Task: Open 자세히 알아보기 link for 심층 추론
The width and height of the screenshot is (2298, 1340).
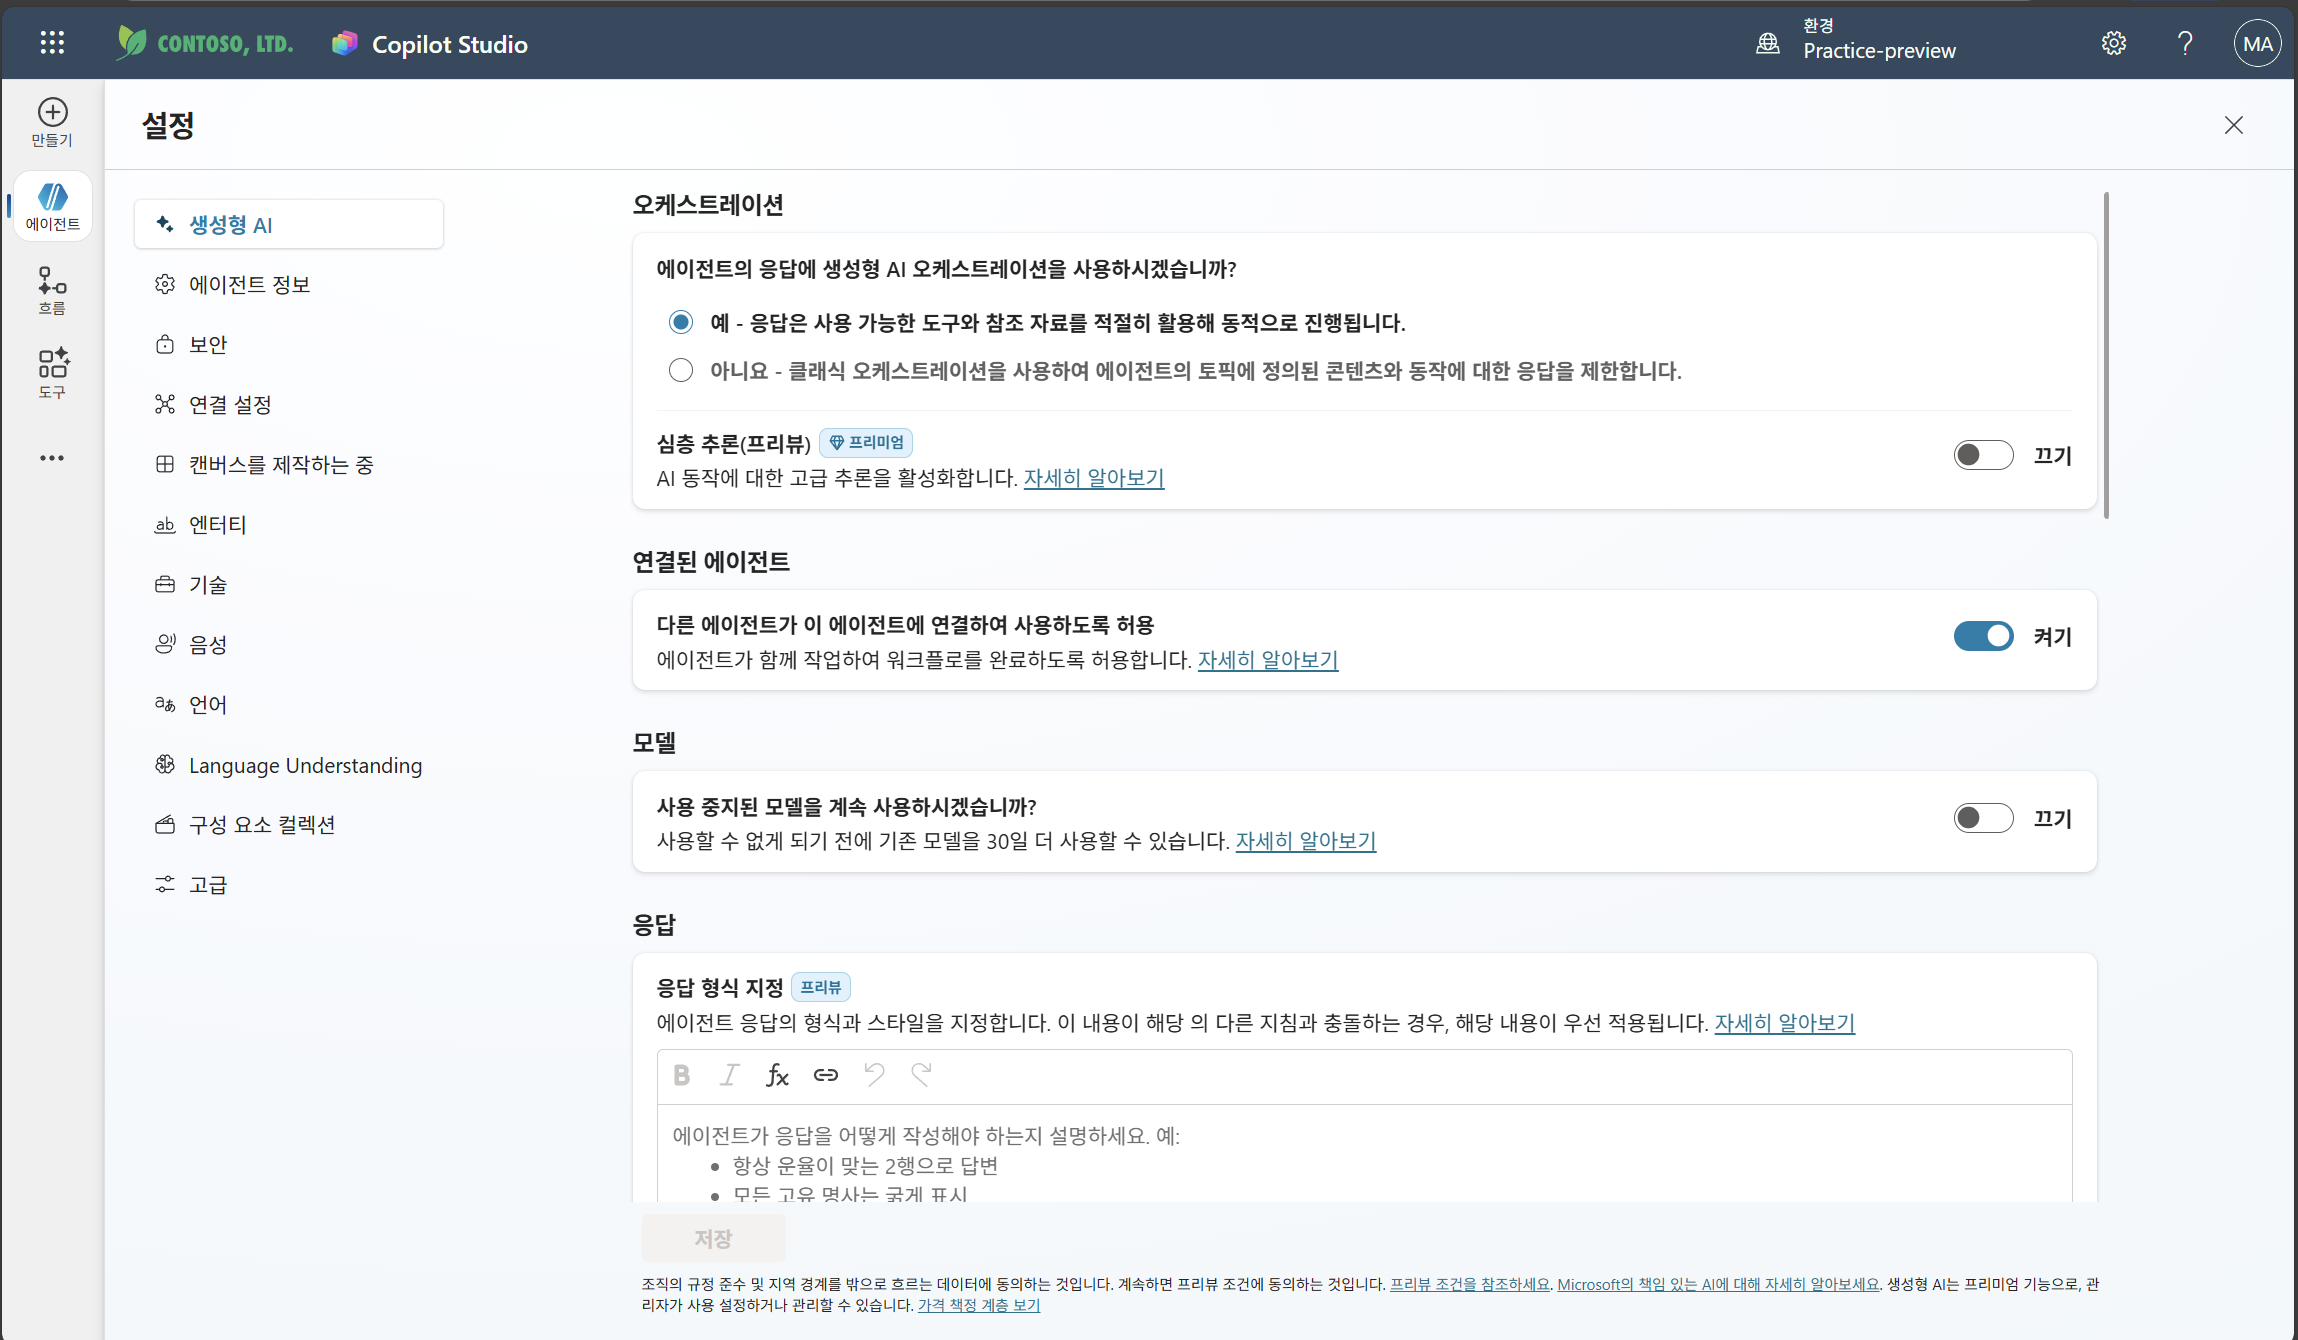Action: [x=1094, y=478]
